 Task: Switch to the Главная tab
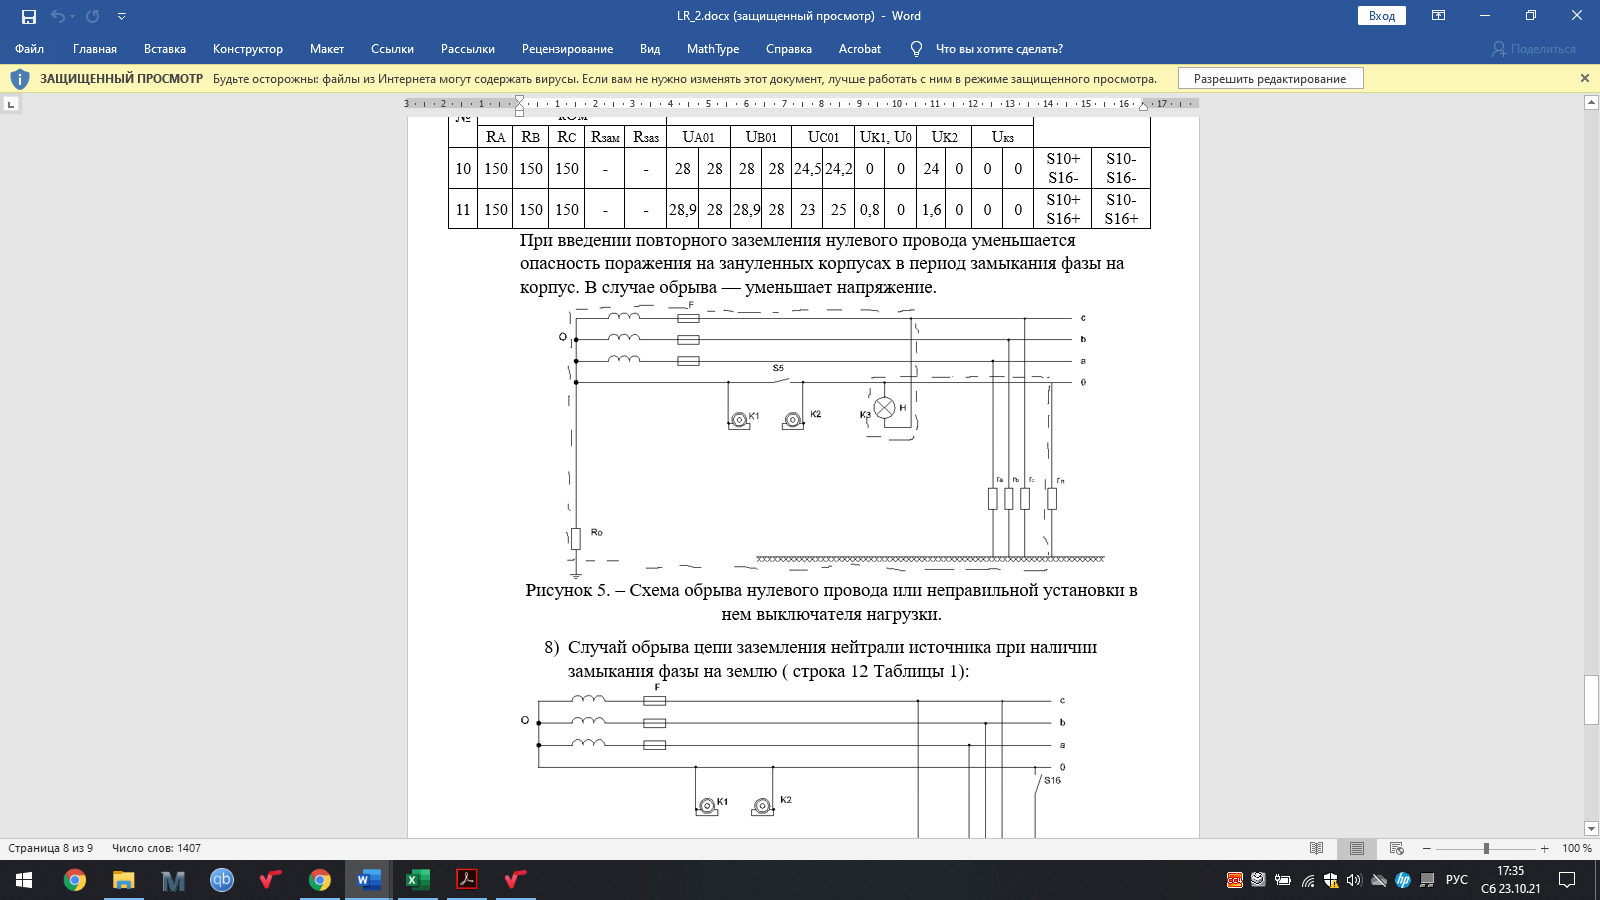tap(95, 49)
